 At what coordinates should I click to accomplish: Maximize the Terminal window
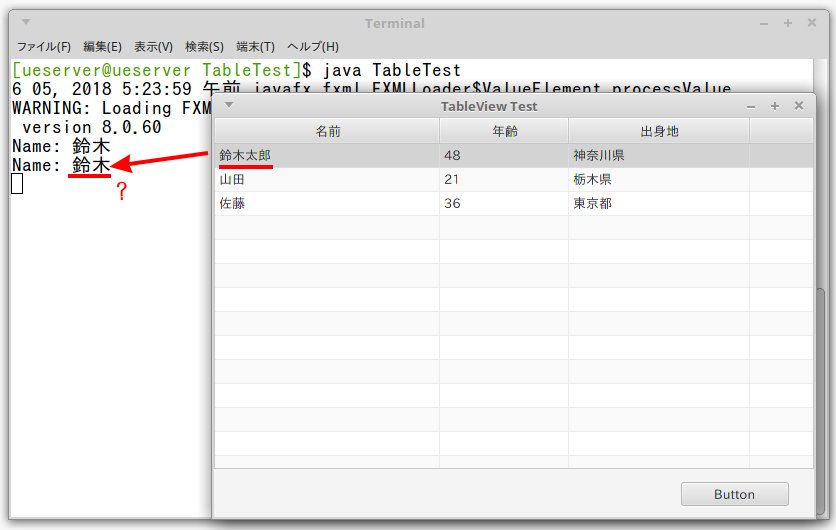click(787, 23)
